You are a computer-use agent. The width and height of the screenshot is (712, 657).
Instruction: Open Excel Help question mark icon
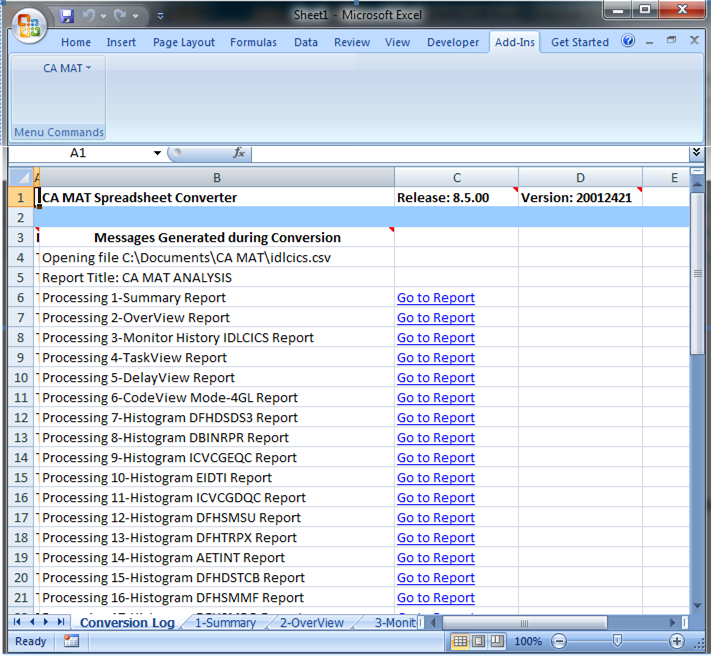point(628,41)
